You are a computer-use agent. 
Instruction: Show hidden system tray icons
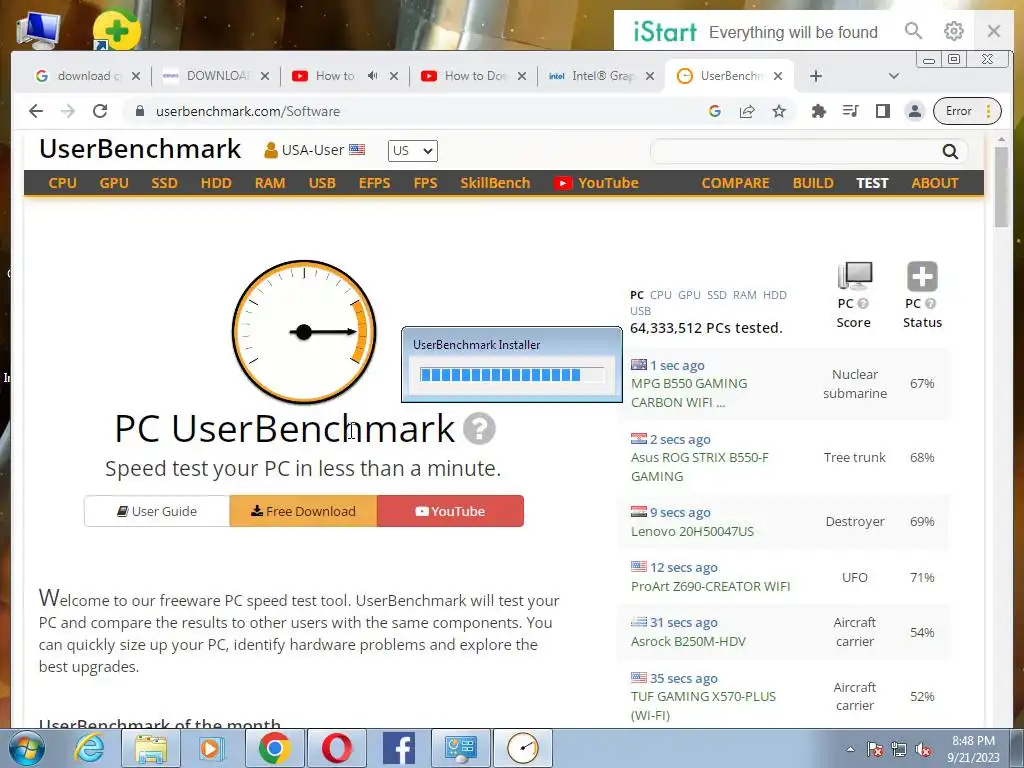coord(850,749)
